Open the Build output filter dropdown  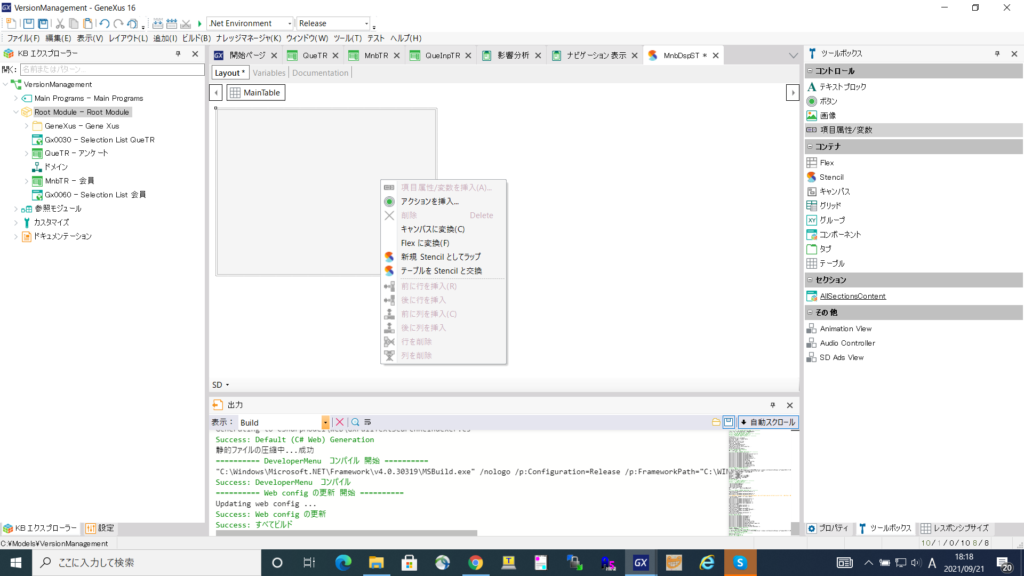(325, 423)
